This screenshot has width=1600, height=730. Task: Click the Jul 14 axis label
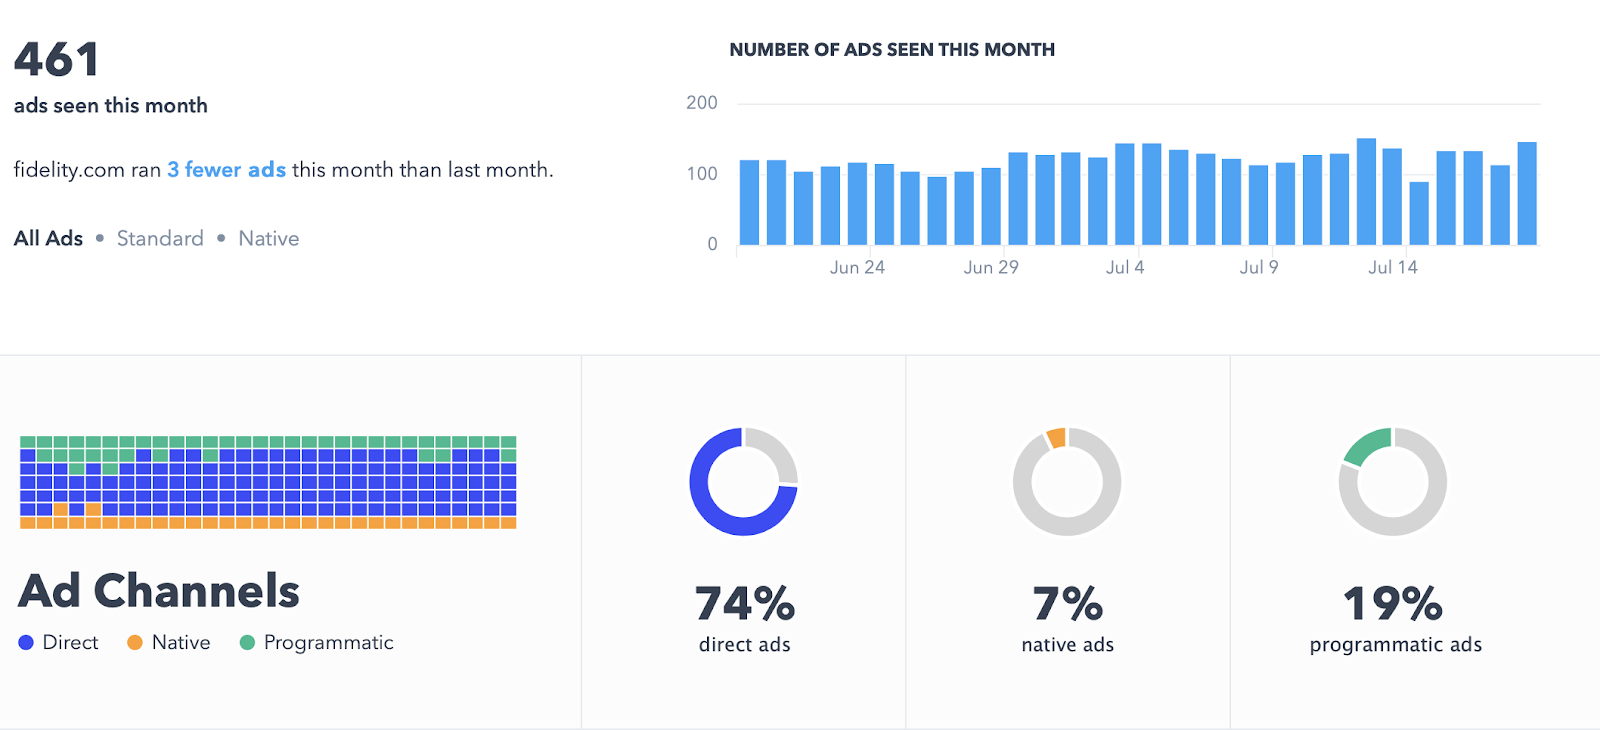1393,267
